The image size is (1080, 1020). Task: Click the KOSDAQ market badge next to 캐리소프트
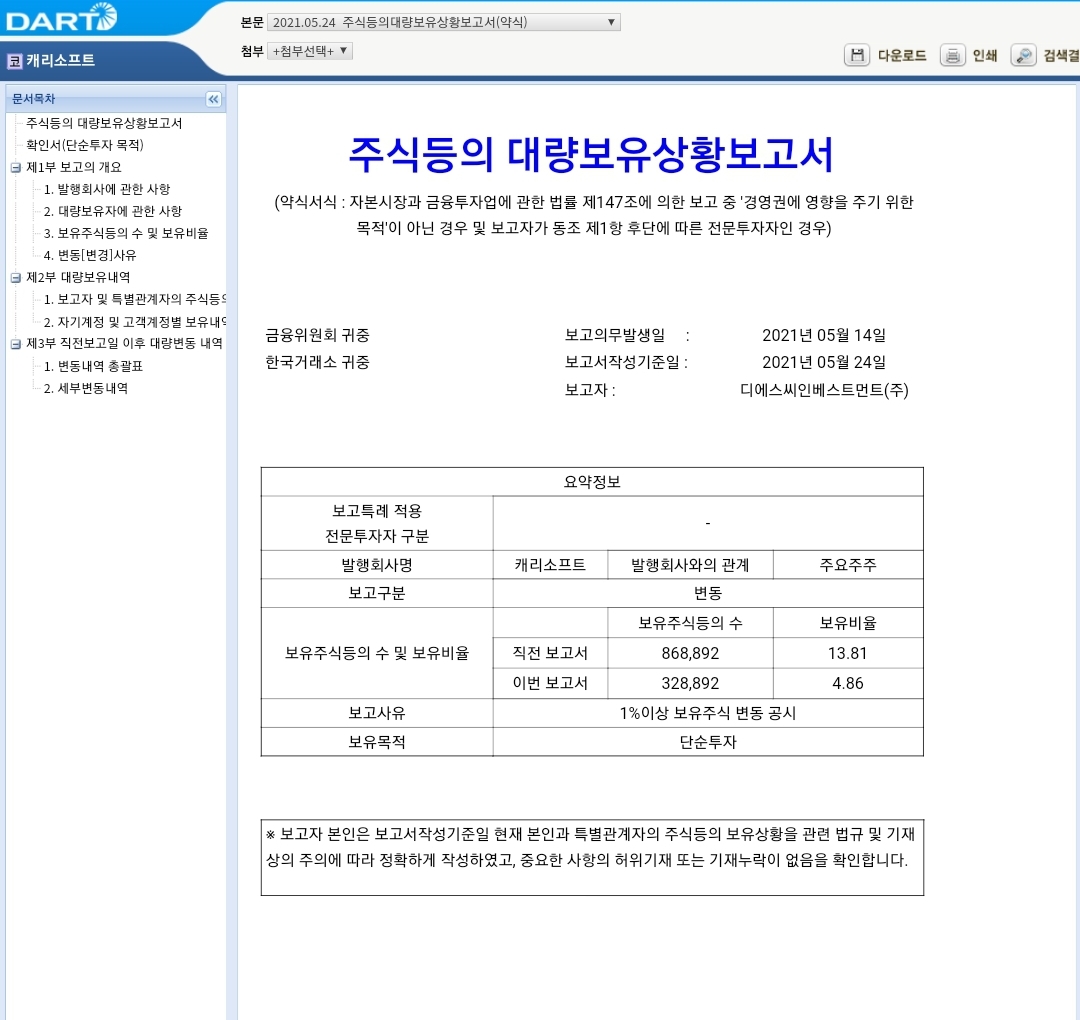click(x=14, y=61)
